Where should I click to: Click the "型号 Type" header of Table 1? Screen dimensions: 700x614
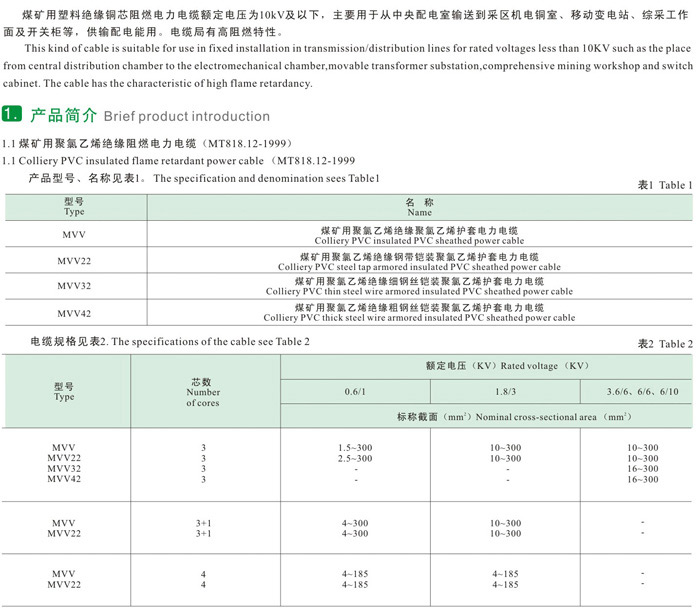tap(74, 207)
